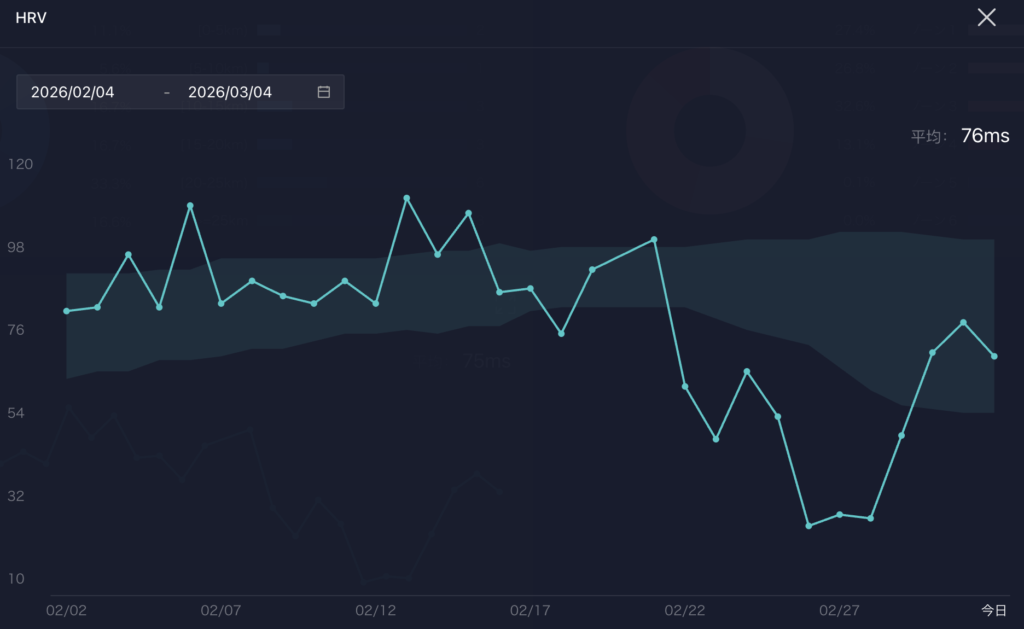Click the HRV data point at 02/17

click(530, 288)
